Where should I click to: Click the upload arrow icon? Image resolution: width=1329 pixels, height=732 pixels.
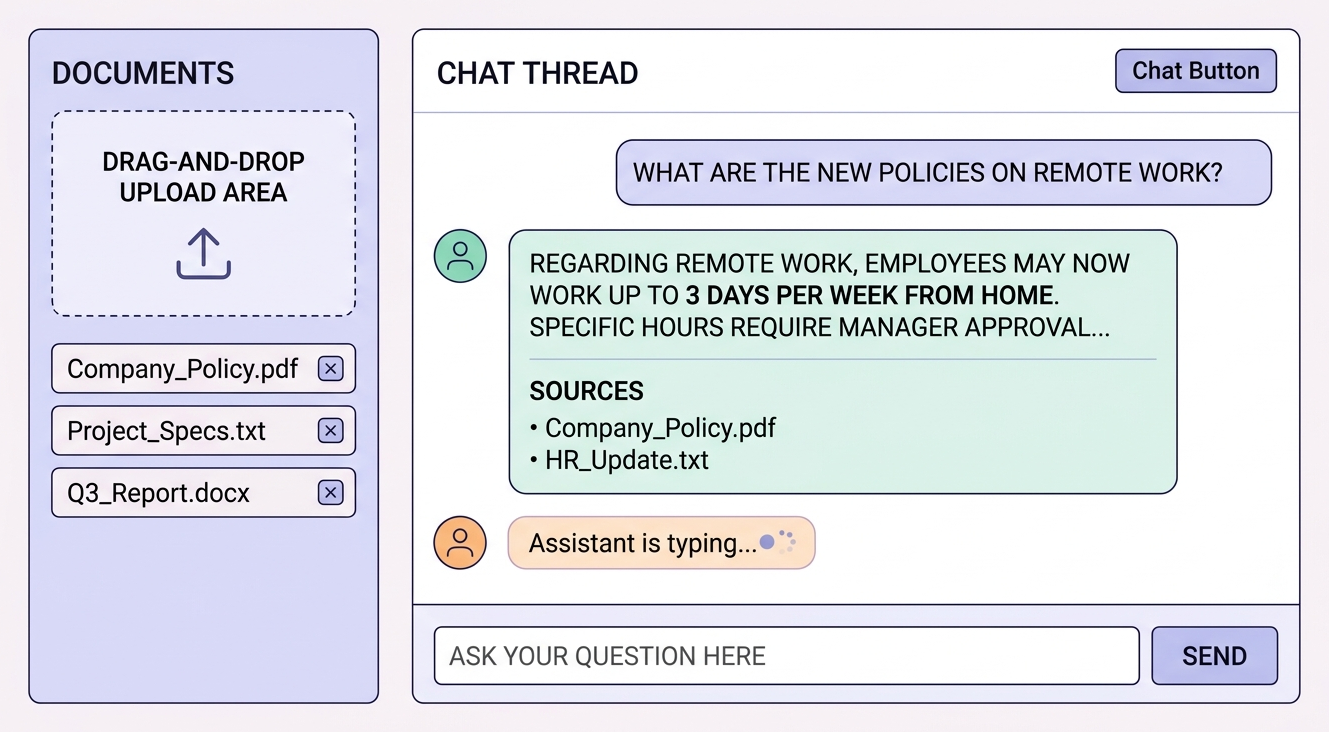(x=204, y=254)
